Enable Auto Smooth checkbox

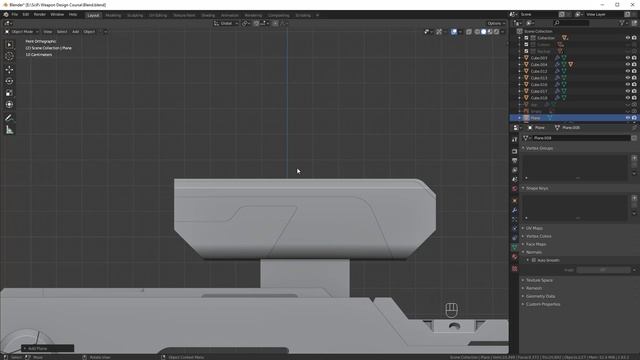click(x=533, y=260)
